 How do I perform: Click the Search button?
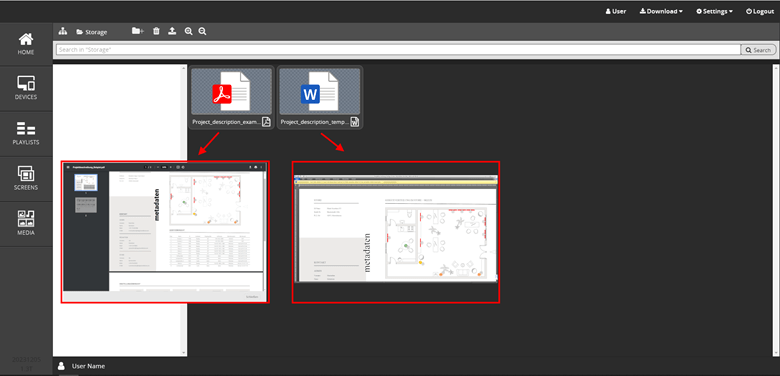click(758, 50)
